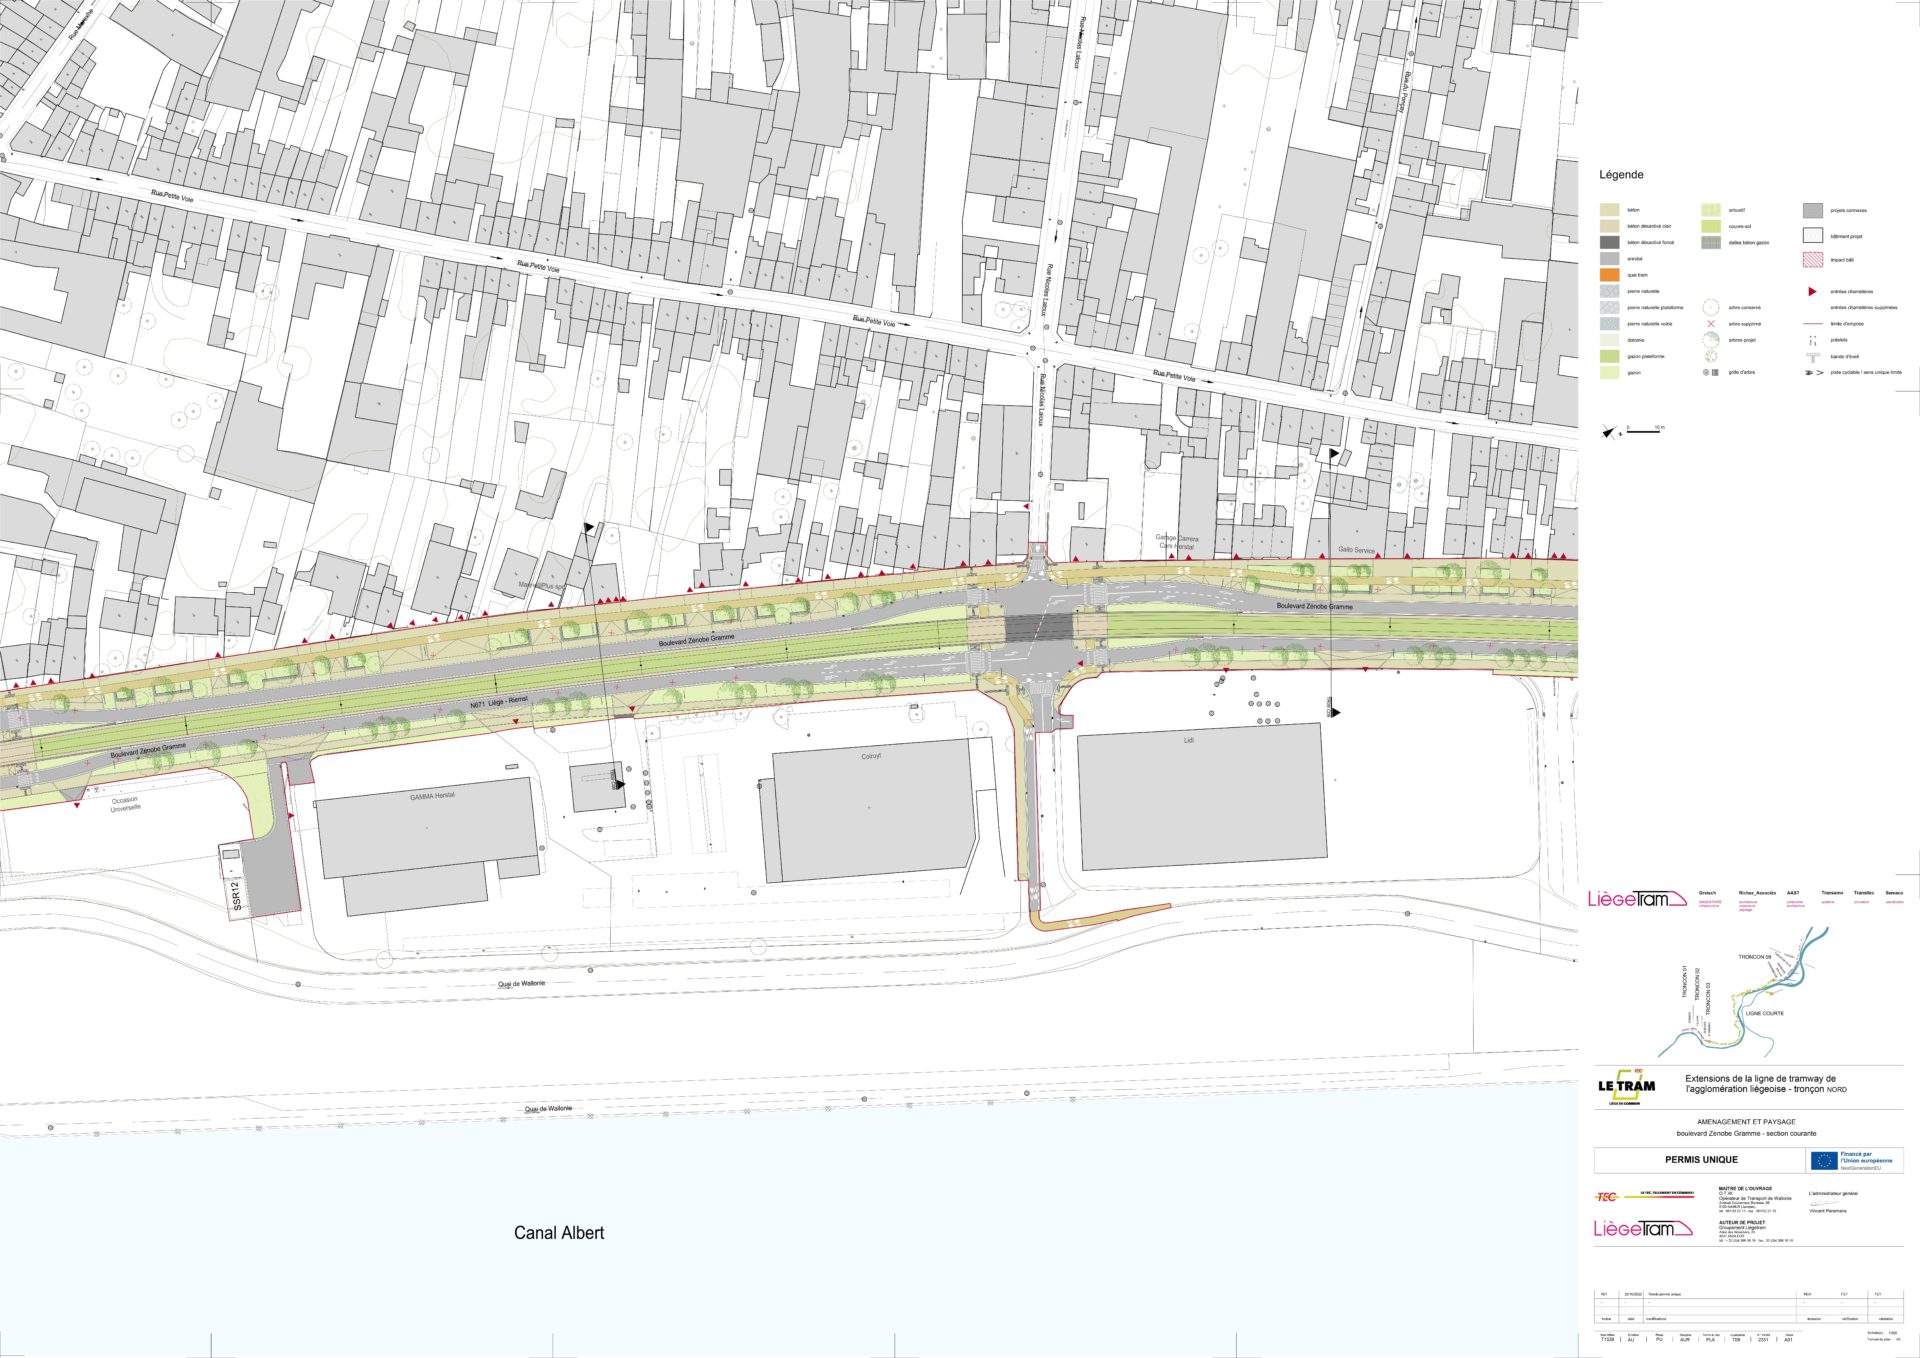Click the 'Lidl' building label
The width and height of the screenshot is (1920, 1358).
point(1189,741)
